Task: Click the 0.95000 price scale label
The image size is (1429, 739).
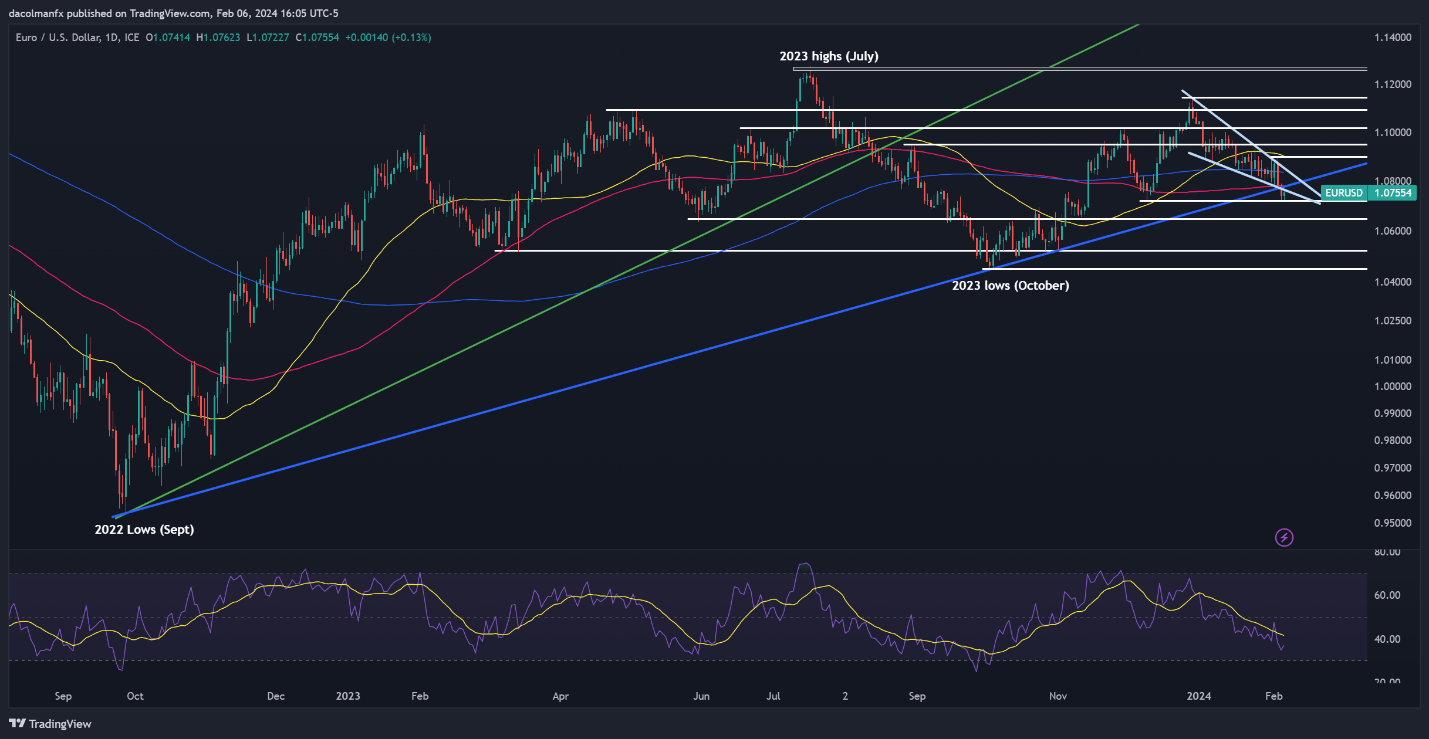Action: 1393,523
